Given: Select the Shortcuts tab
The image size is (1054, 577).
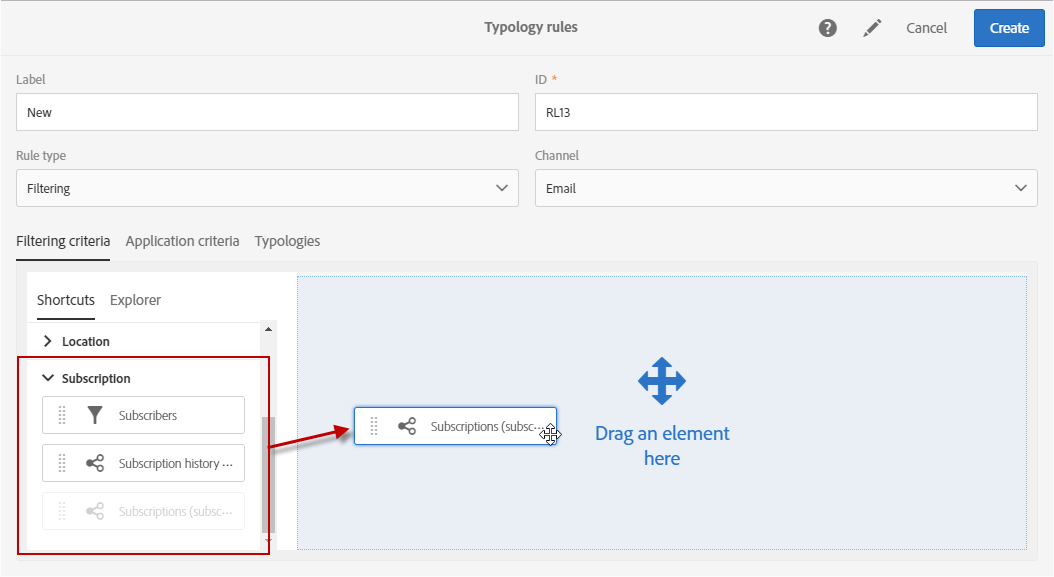Looking at the screenshot, I should (x=65, y=300).
